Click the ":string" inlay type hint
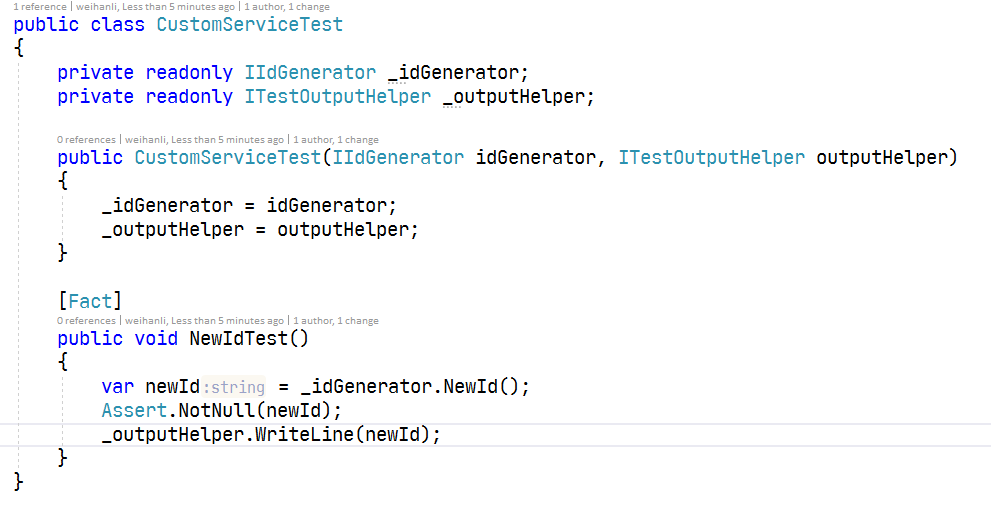The height and width of the screenshot is (505, 991). (x=233, y=386)
